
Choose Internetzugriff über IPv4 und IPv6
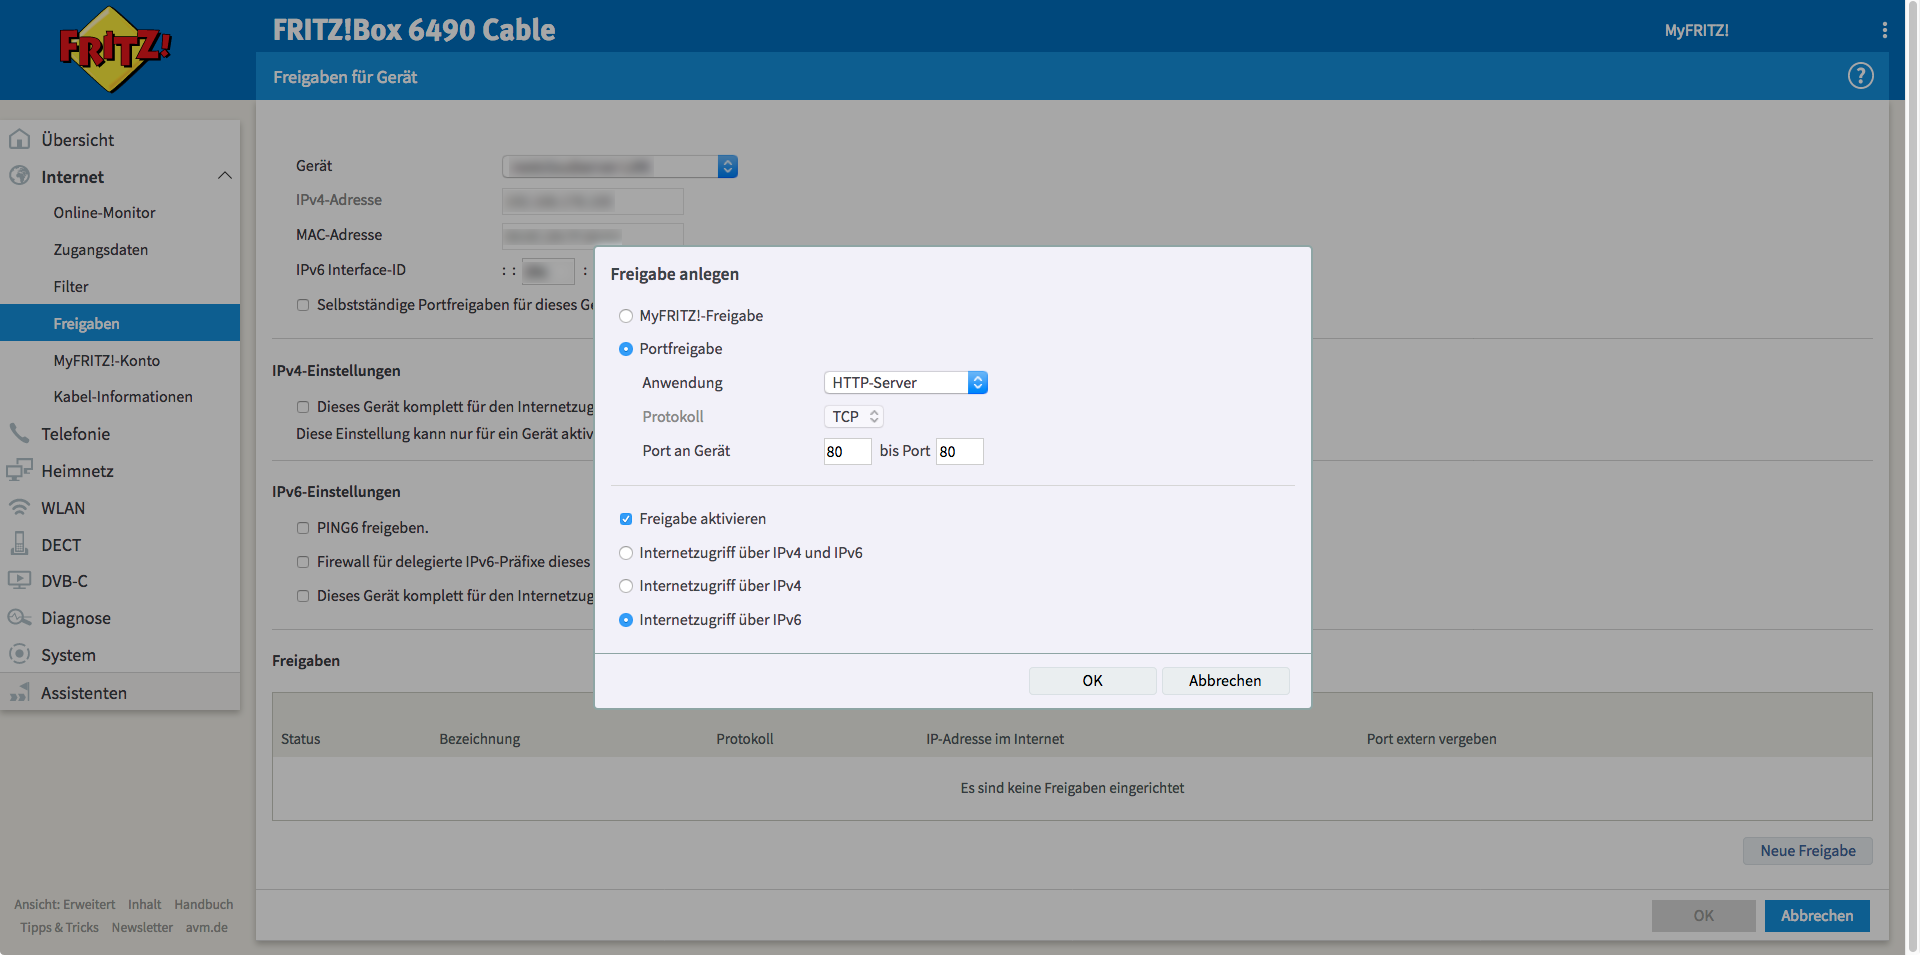(626, 553)
